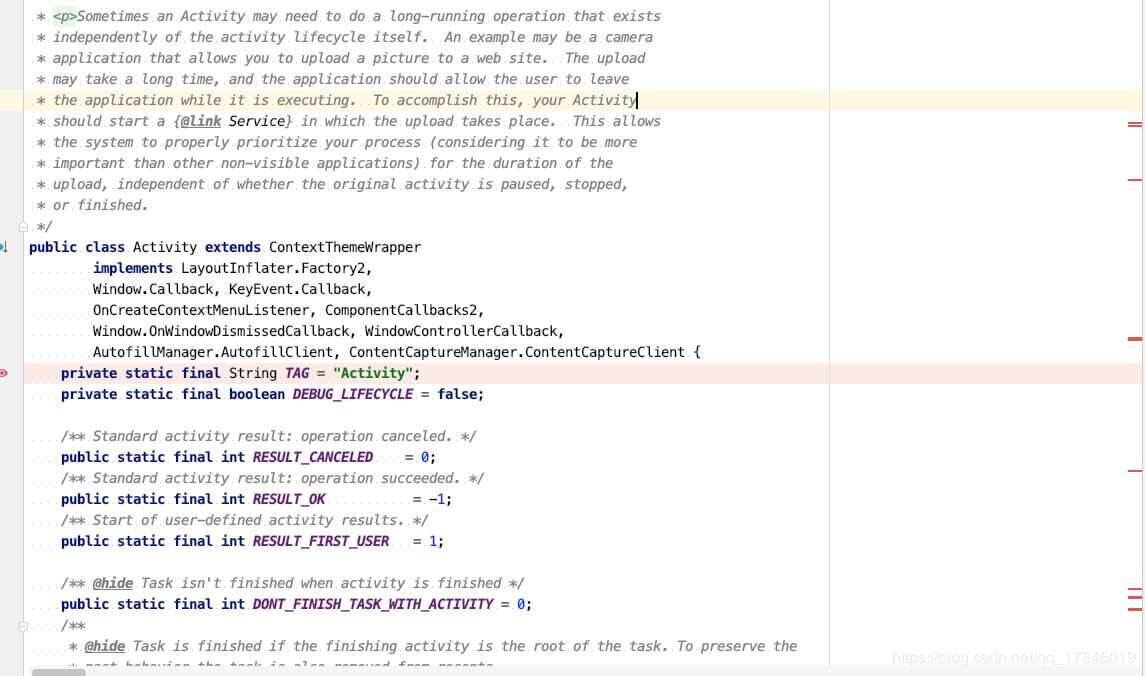The image size is (1145, 676).
Task: Click AutofillManager.AutofillClient in the implements list
Action: (x=212, y=353)
